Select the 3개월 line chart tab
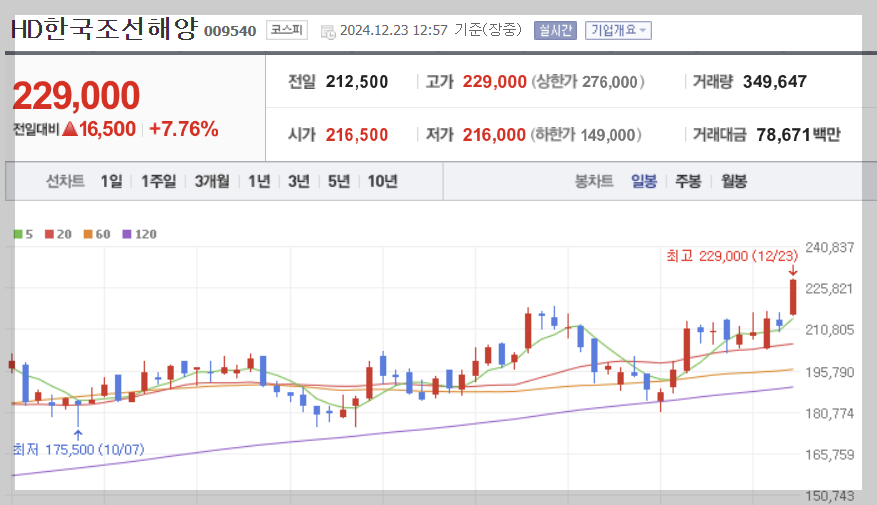 click(212, 181)
